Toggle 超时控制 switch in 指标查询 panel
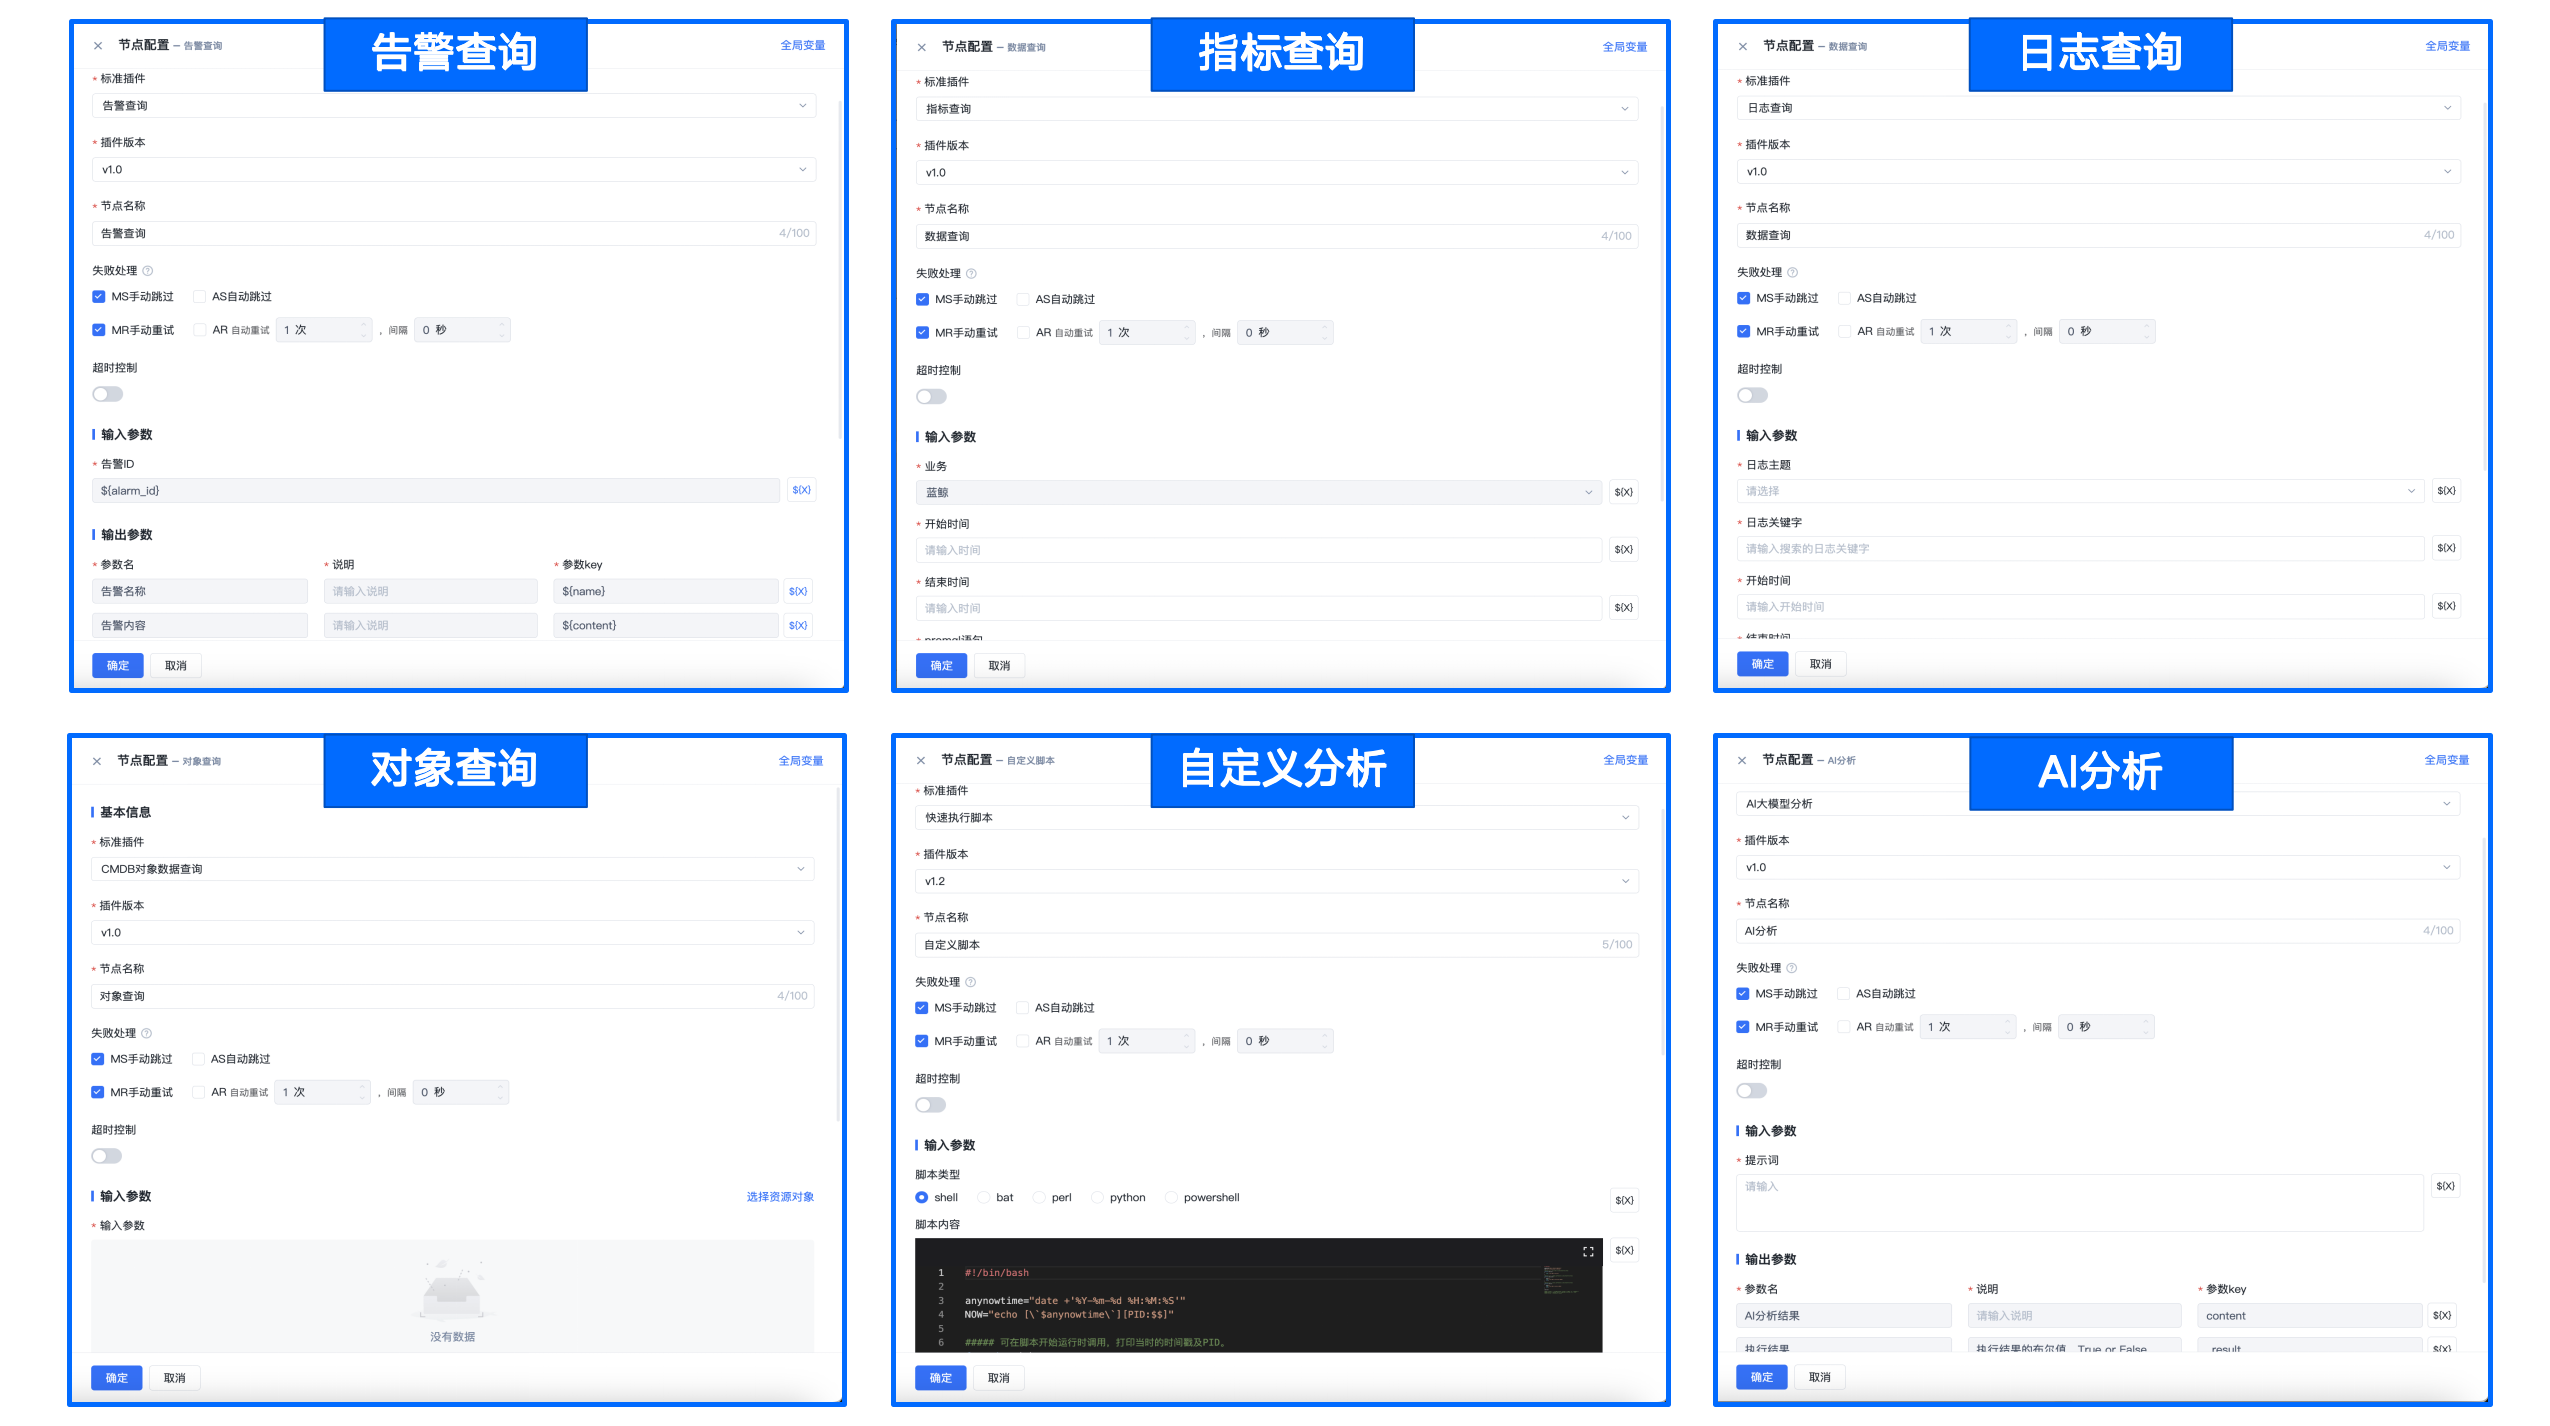The image size is (2550, 1426). pos(930,397)
